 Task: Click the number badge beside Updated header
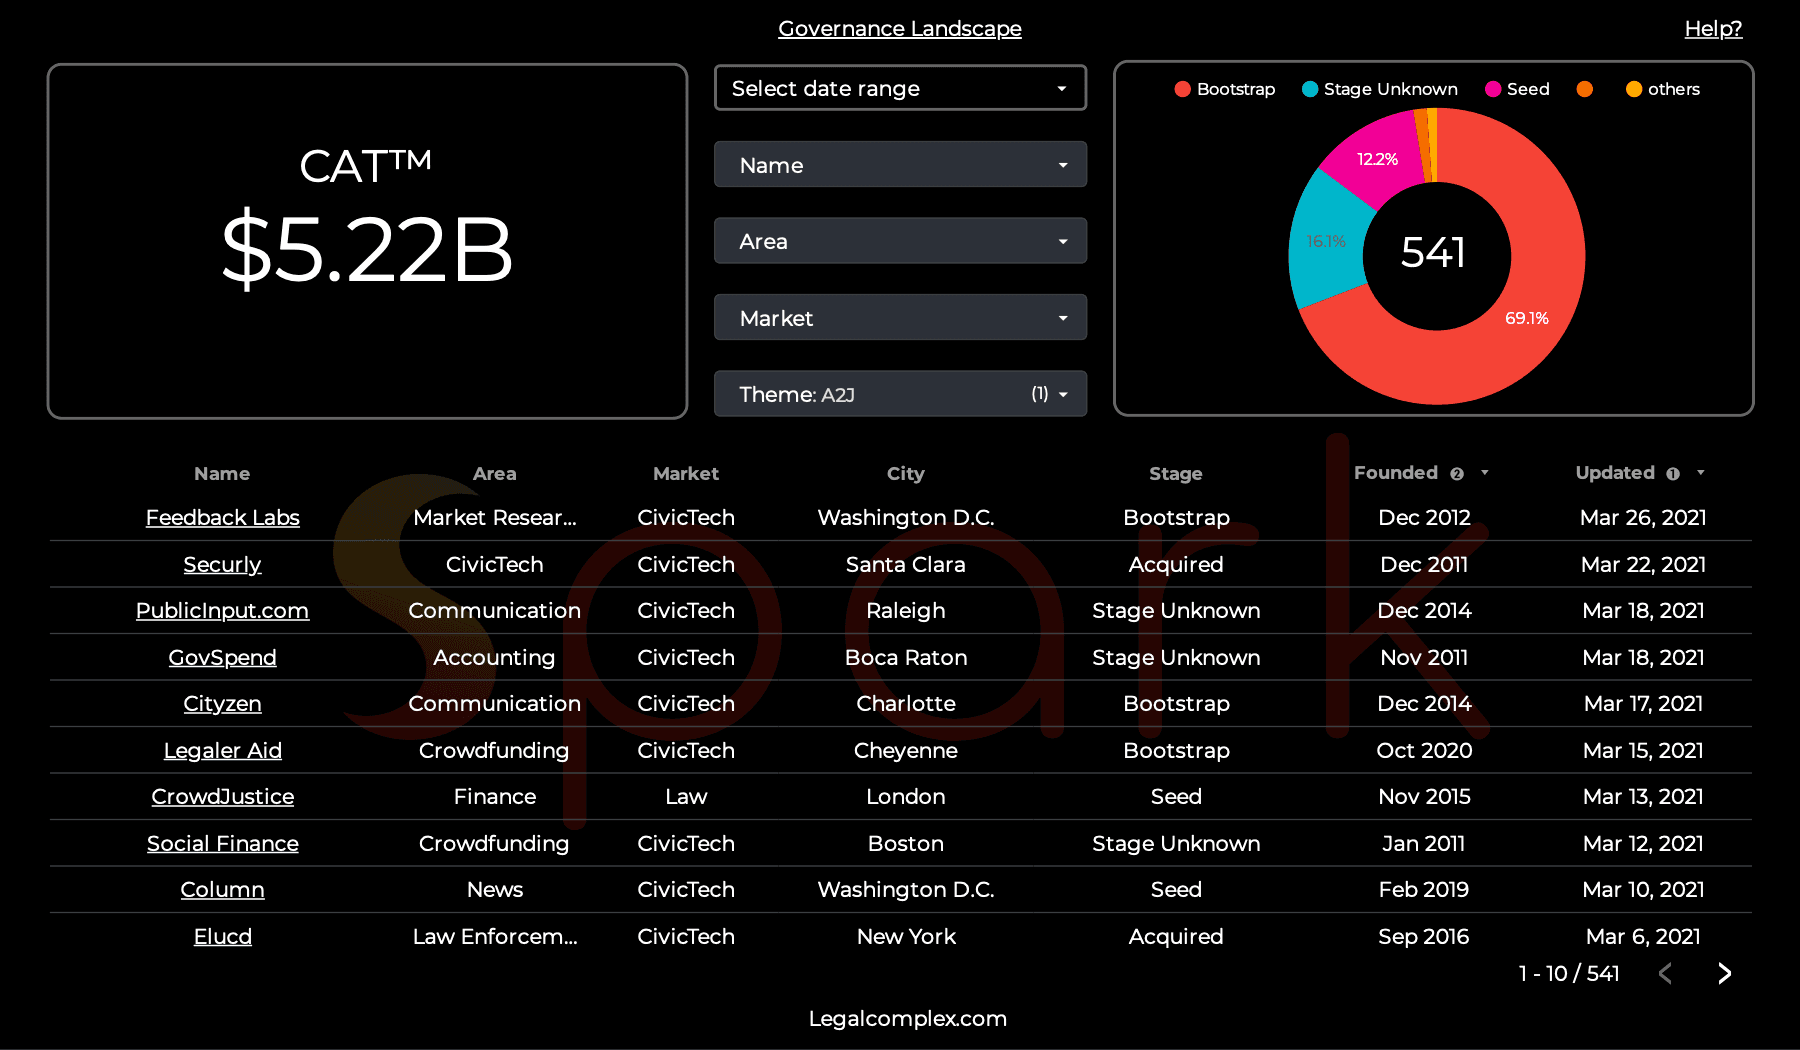(x=1673, y=474)
